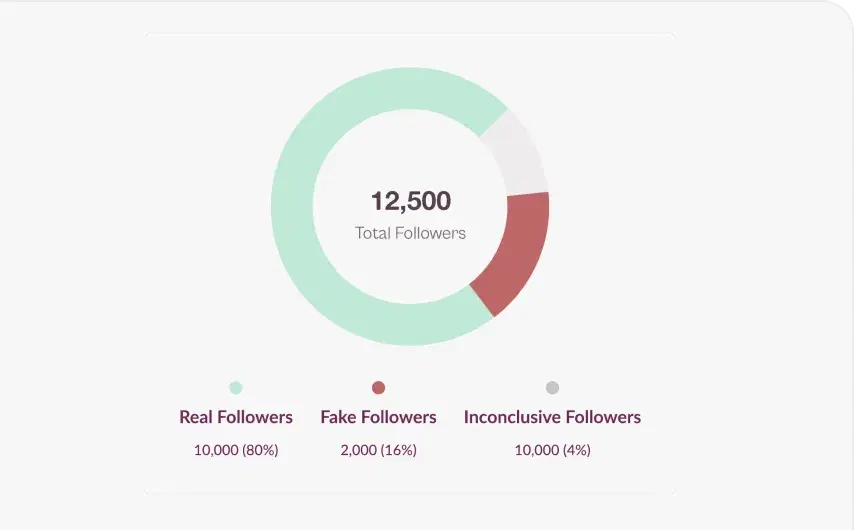Click the Total Followers caption text

pyautogui.click(x=410, y=233)
